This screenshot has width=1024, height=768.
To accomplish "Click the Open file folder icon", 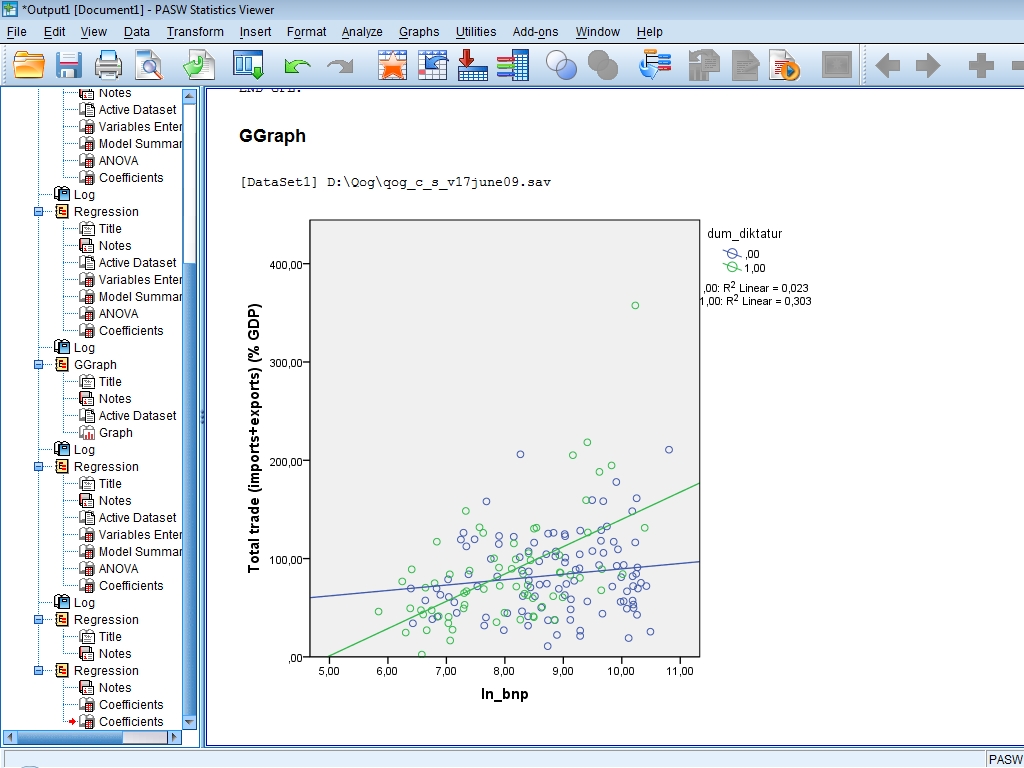I will (29, 66).
